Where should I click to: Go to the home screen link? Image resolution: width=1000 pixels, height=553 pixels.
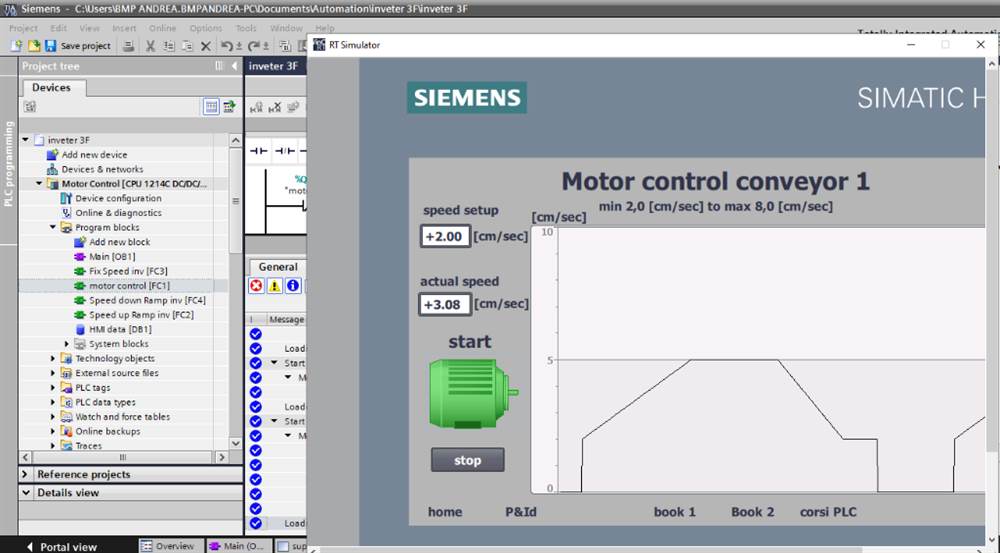coord(445,512)
